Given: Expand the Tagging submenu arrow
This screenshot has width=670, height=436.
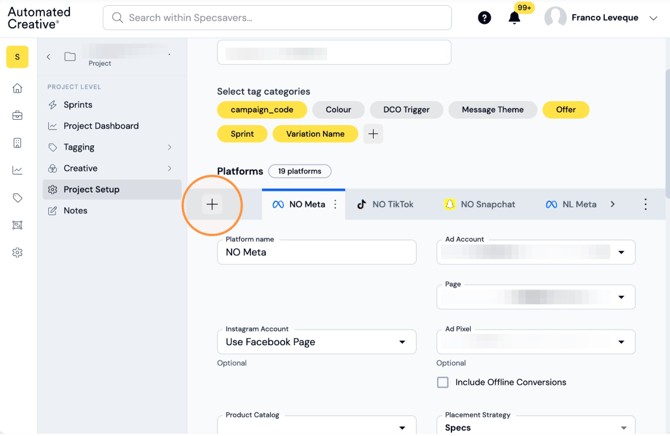Looking at the screenshot, I should coord(170,147).
